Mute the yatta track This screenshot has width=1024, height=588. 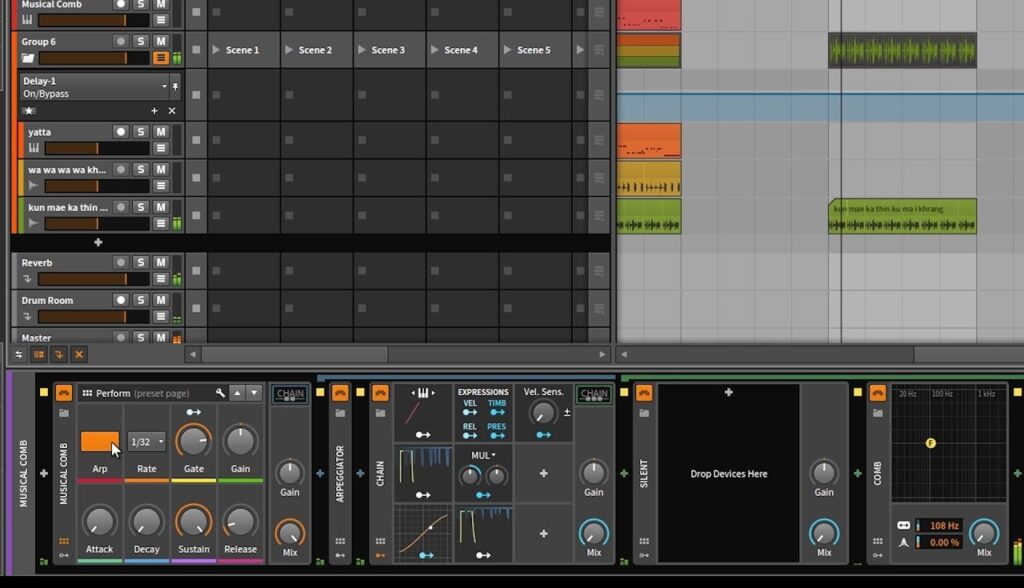click(x=159, y=131)
